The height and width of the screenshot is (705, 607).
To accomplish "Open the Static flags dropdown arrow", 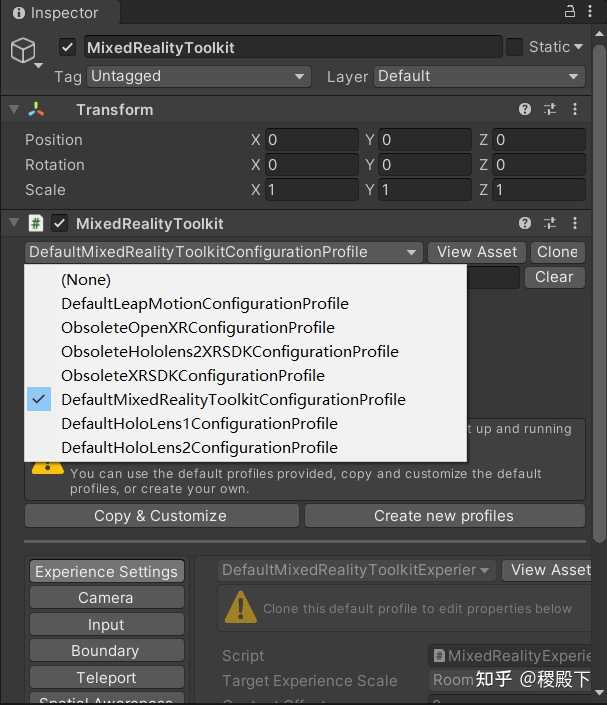I will pyautogui.click(x=579, y=47).
